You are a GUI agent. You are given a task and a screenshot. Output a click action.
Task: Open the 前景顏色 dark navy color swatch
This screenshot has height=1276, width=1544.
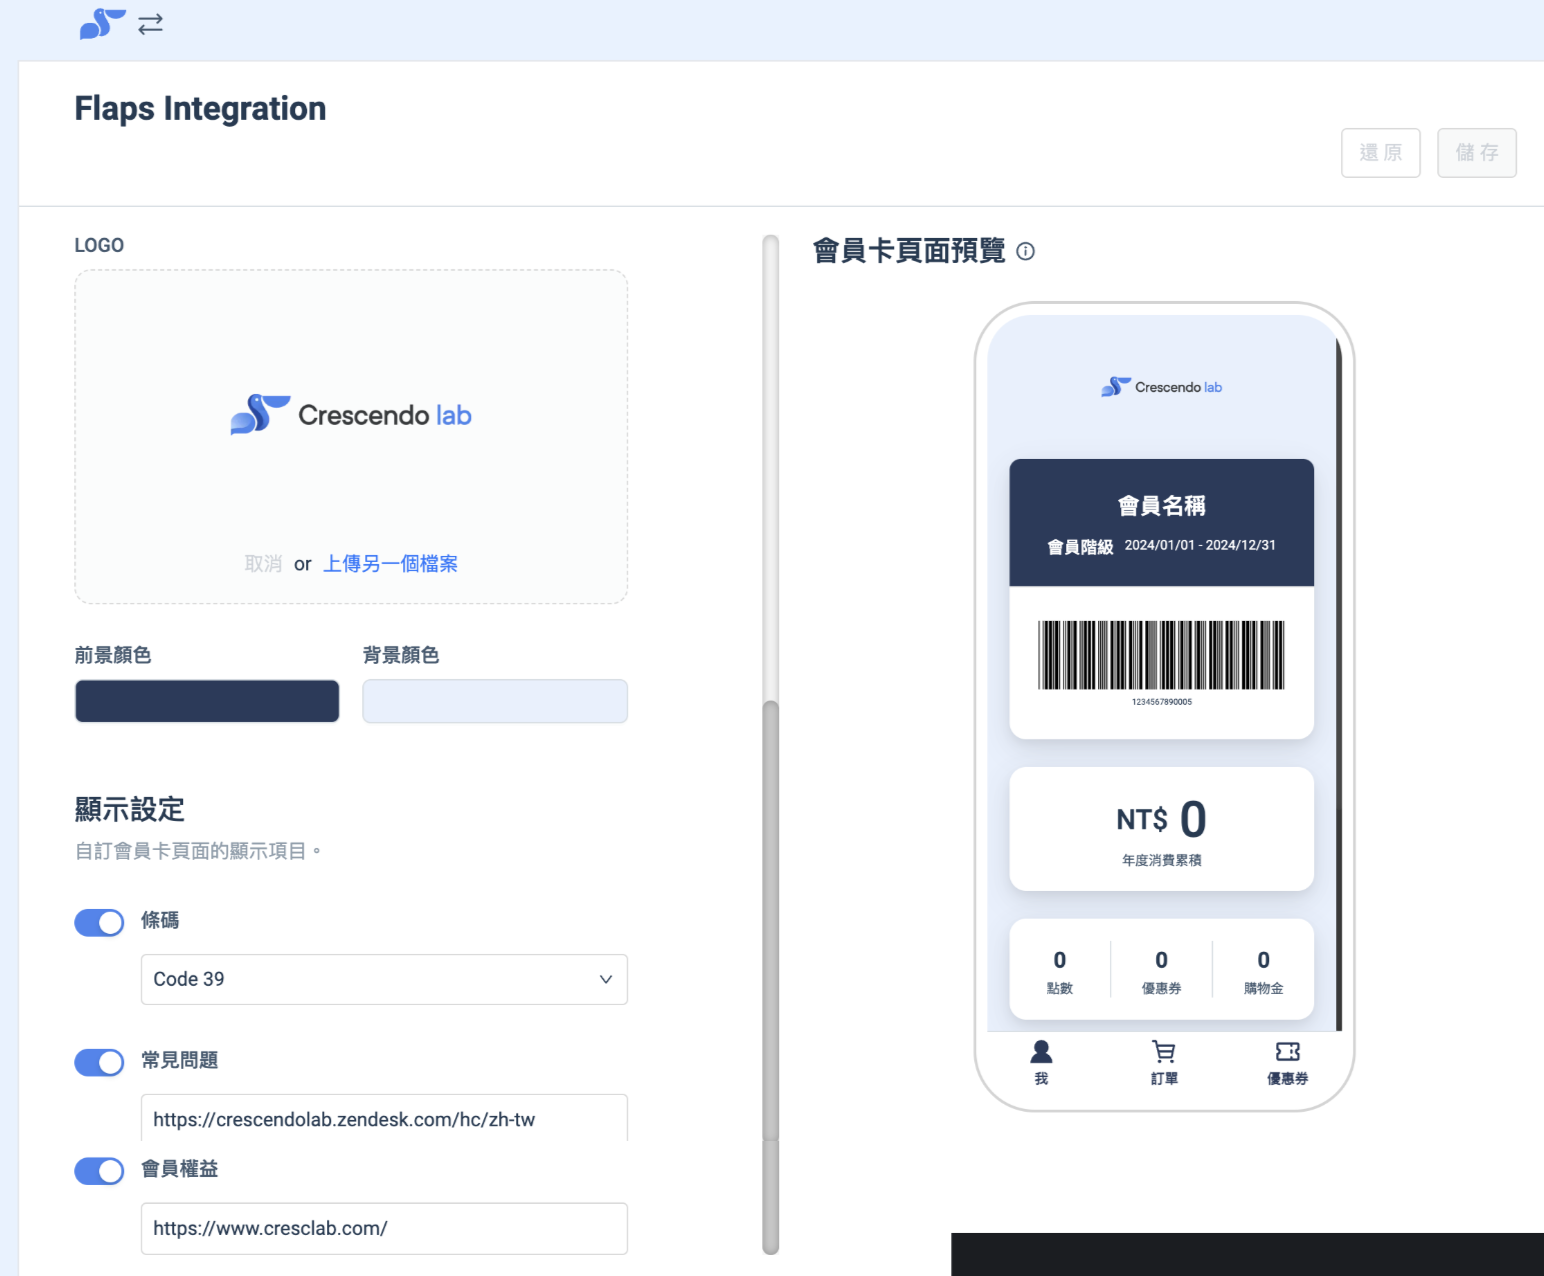click(x=207, y=701)
